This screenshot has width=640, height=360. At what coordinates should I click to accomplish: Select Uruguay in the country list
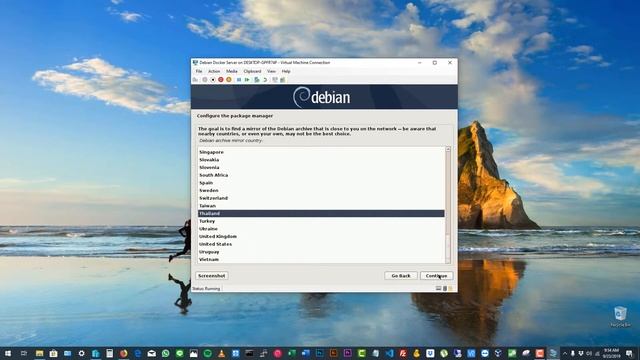coord(321,252)
